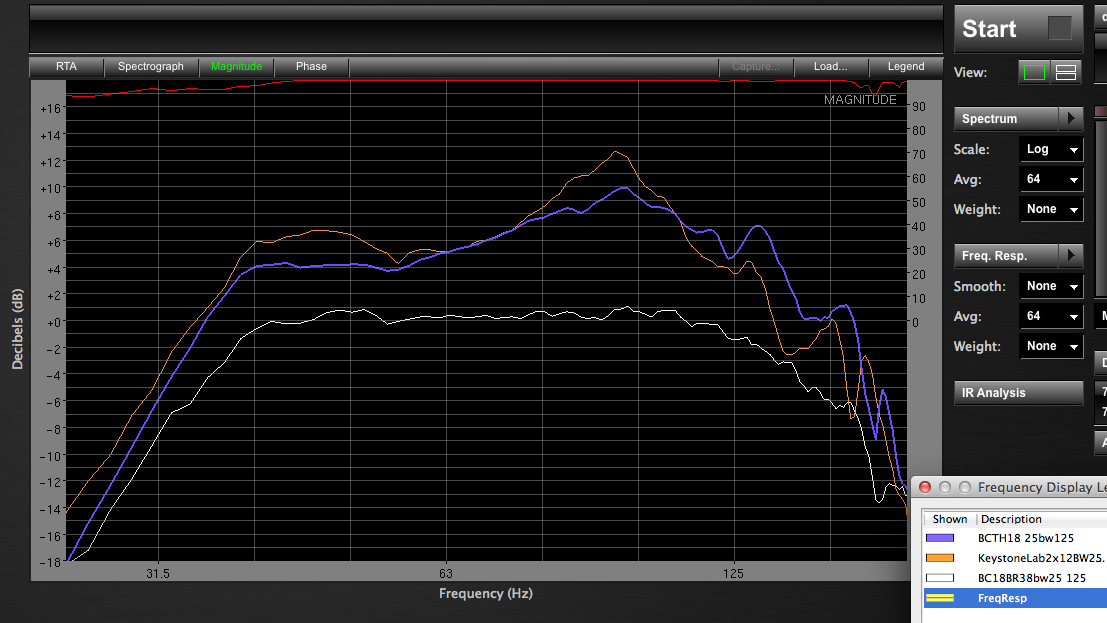
Task: Click the 31.5 frequency axis label
Action: coord(157,574)
